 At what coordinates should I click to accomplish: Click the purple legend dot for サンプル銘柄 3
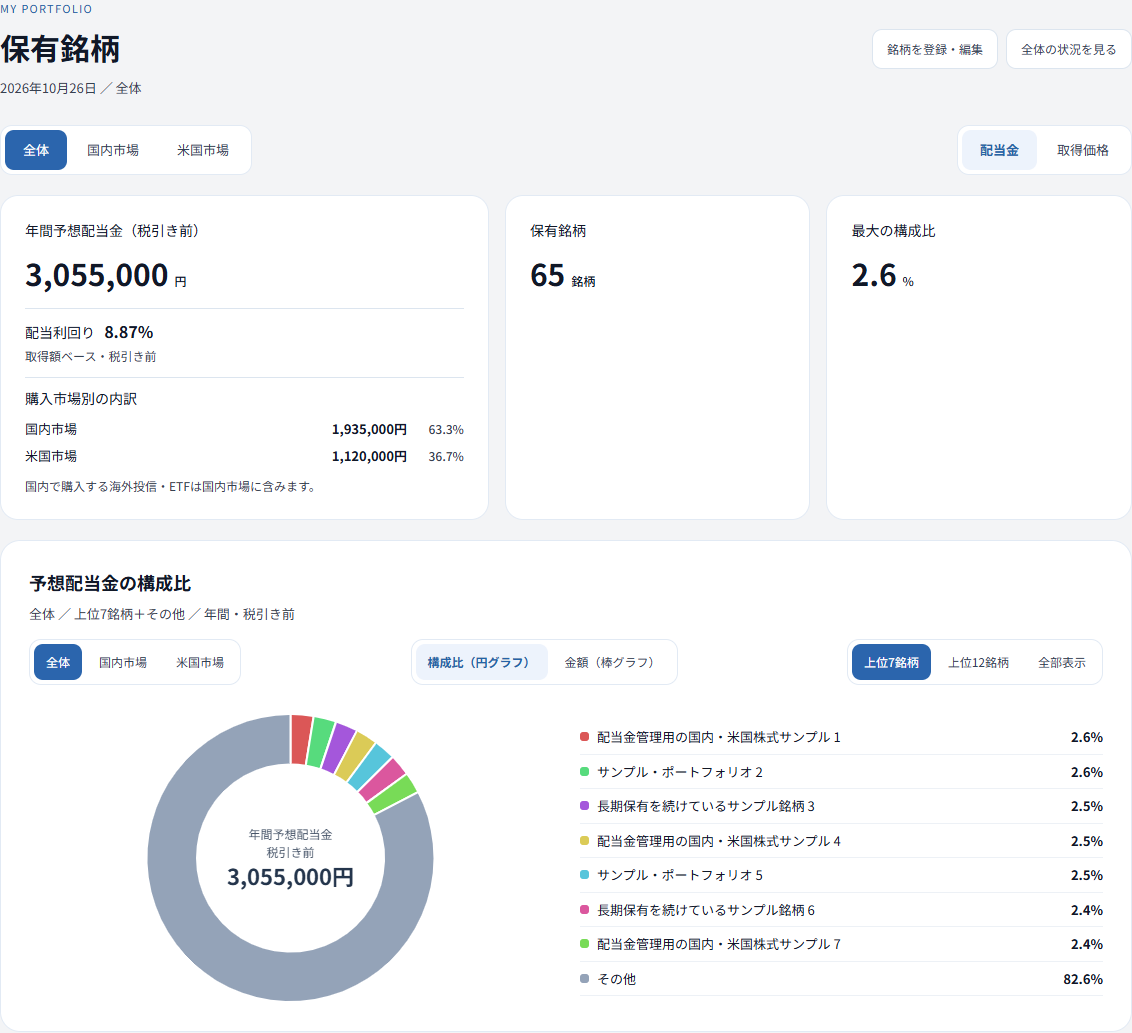[585, 806]
